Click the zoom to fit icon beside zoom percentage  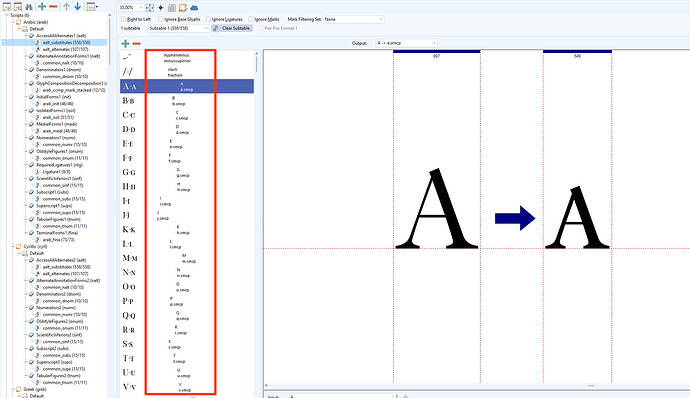[x=150, y=7]
